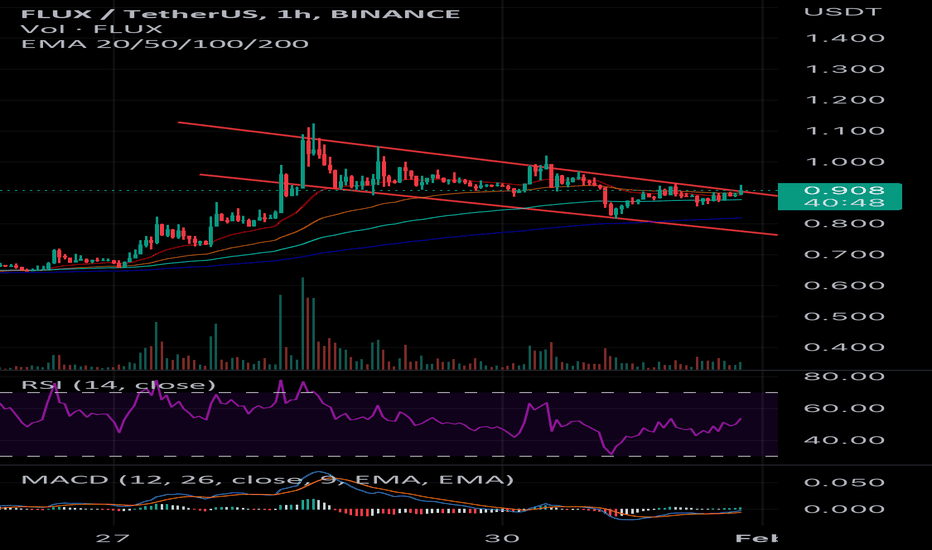Click the candle countdown 40:48

pos(844,203)
